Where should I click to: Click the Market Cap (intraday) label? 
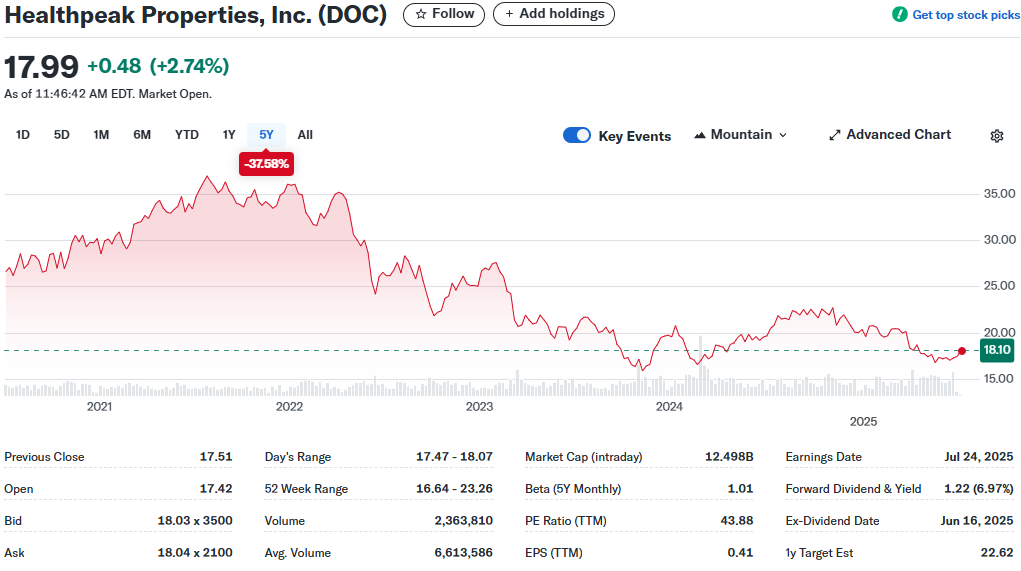583,457
